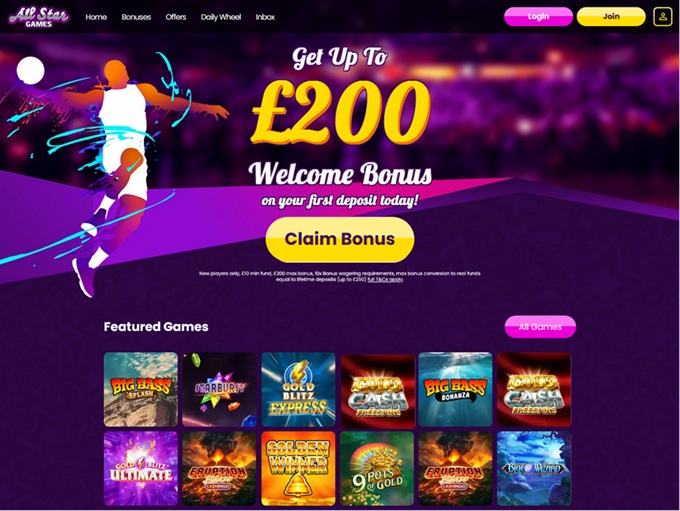The image size is (680, 511).
Task: Launch the Starburst game tile
Action: coord(219,389)
